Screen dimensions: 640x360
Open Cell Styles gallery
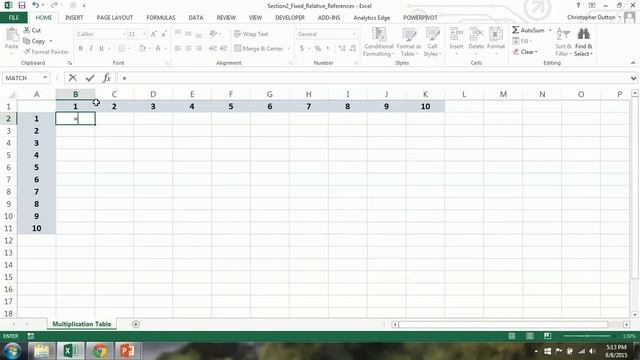[432, 42]
